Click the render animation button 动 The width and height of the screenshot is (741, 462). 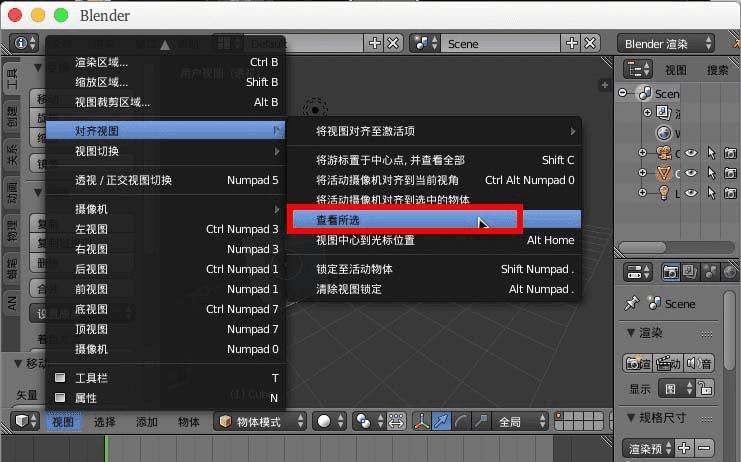click(x=668, y=363)
